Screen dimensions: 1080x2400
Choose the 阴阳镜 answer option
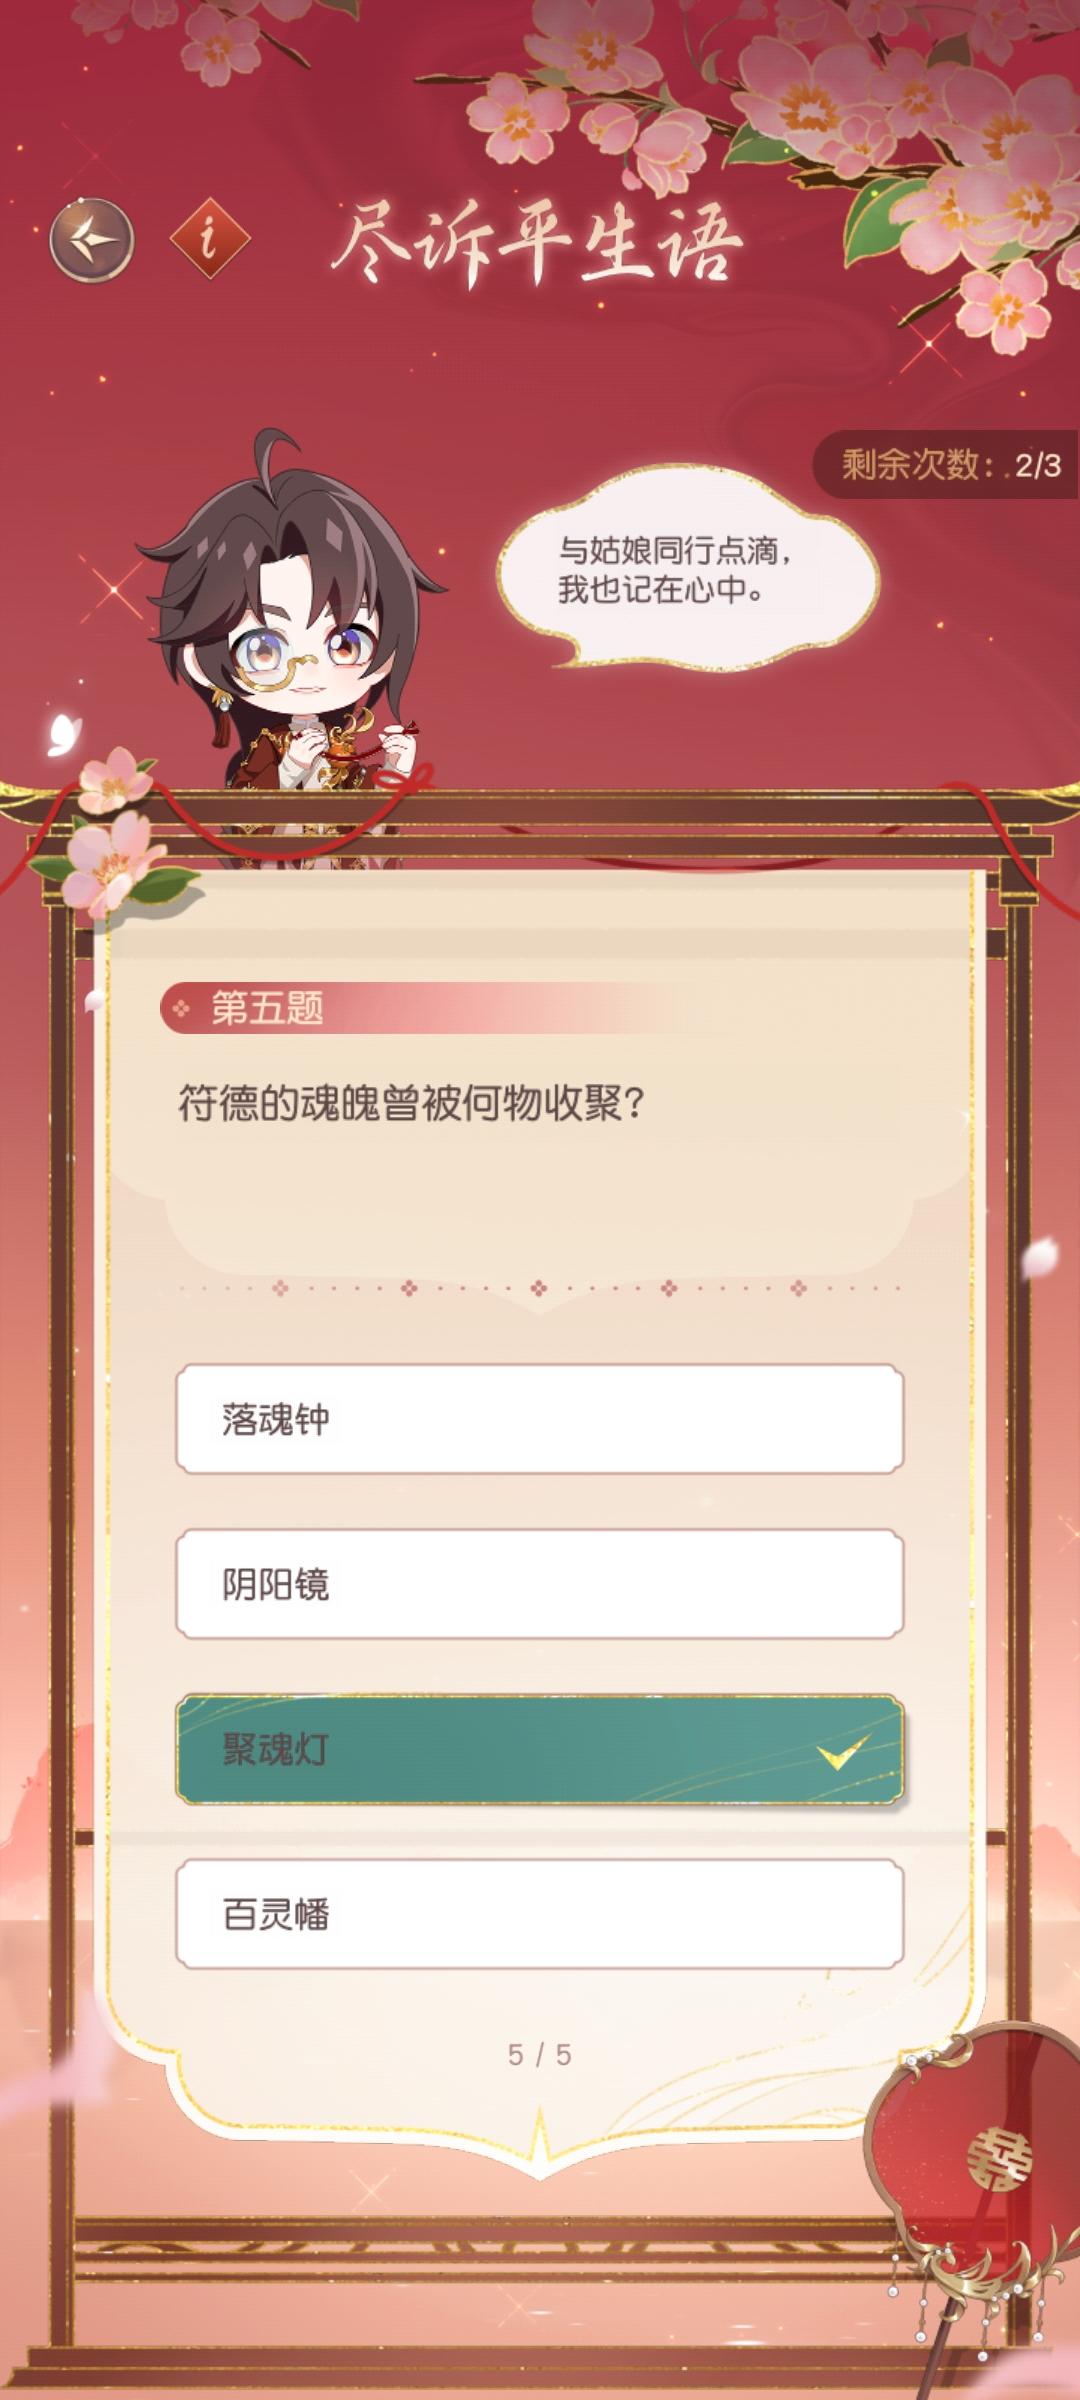tap(540, 1584)
